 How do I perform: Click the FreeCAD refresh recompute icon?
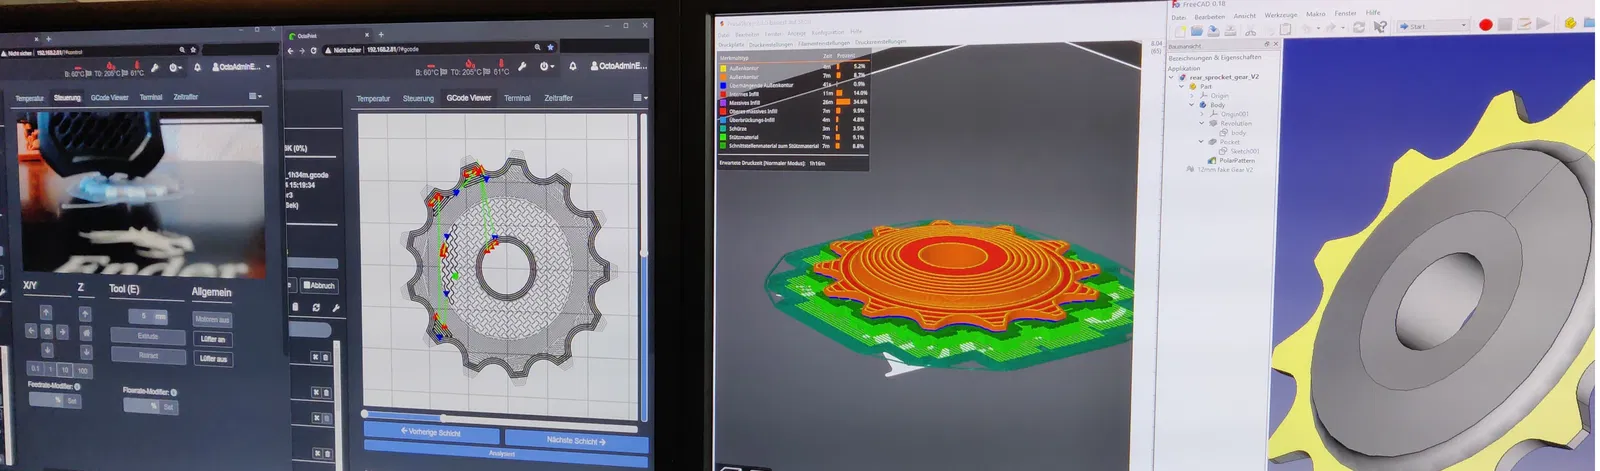1359,27
